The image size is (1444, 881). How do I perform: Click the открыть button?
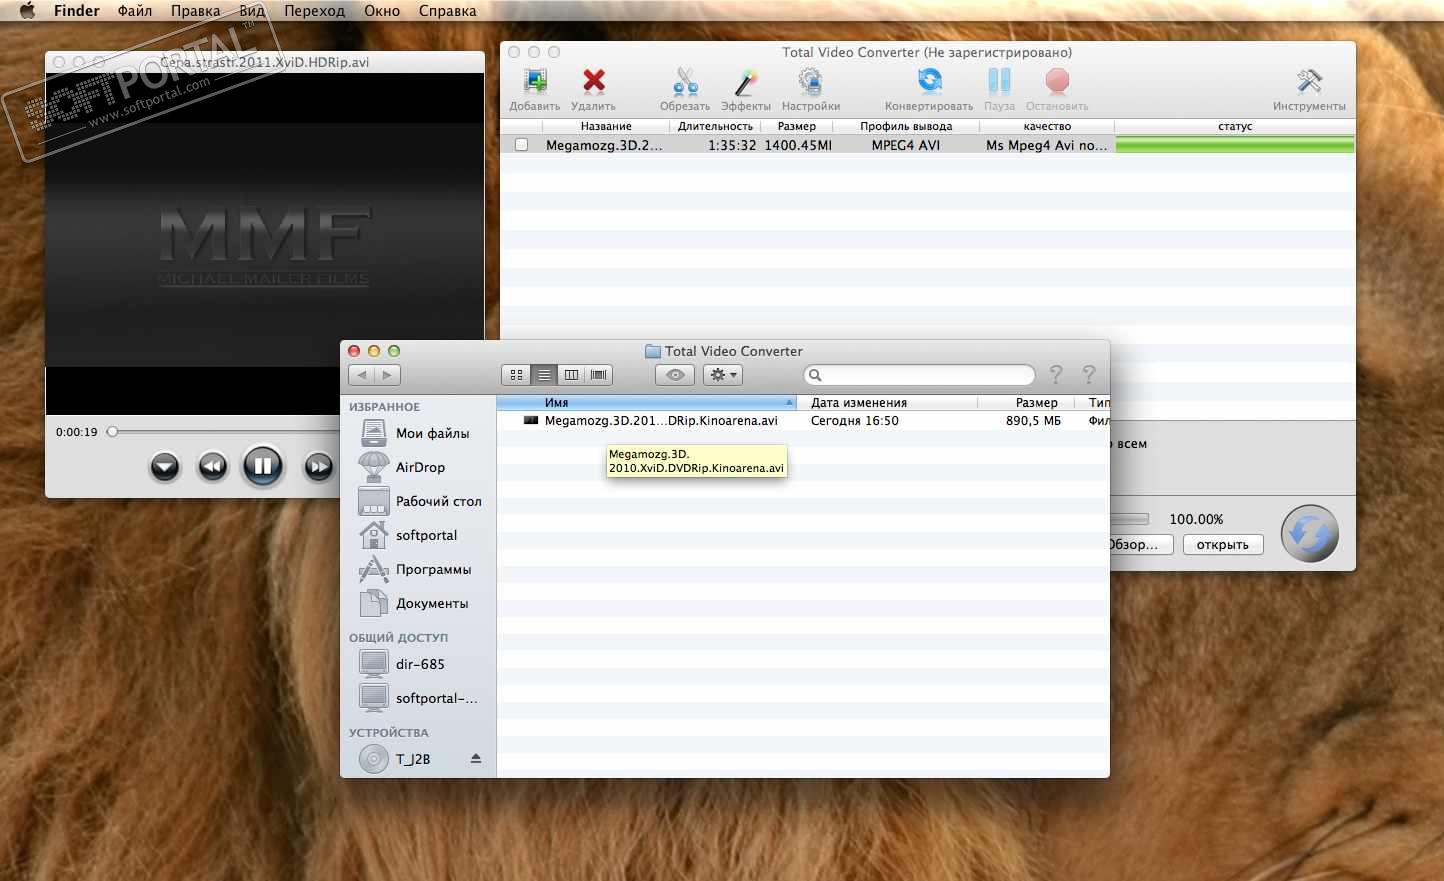(x=1223, y=545)
